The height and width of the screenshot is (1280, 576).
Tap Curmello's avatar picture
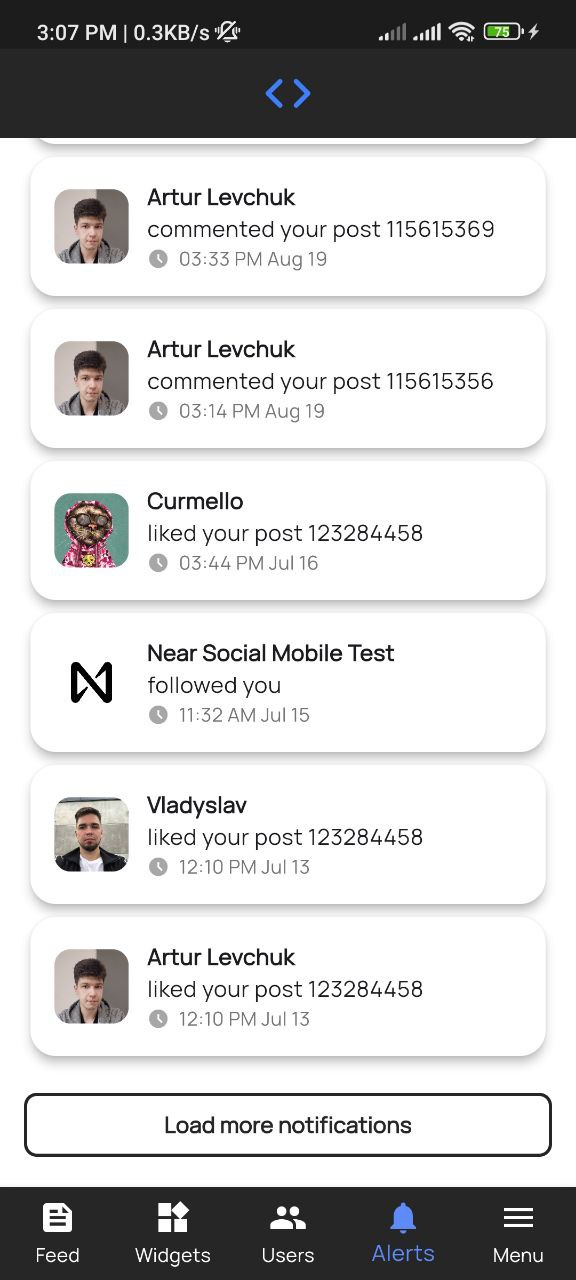pyautogui.click(x=91, y=530)
